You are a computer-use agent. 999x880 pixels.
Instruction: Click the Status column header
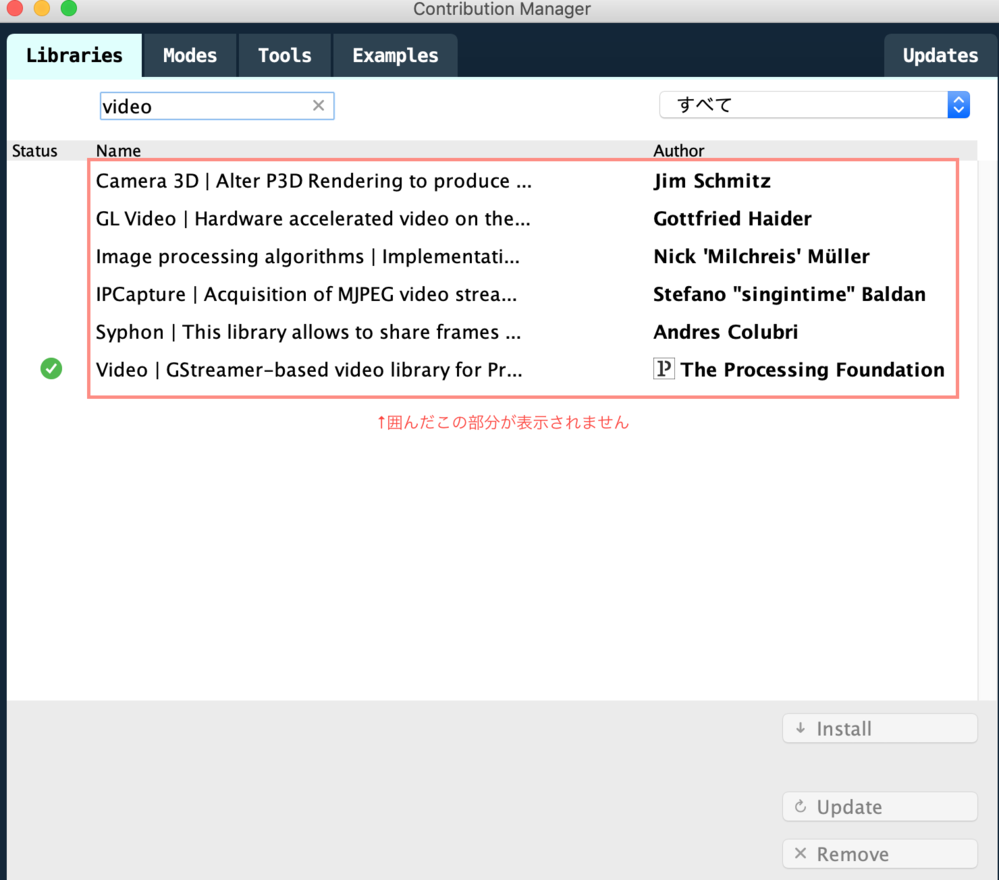tap(34, 151)
